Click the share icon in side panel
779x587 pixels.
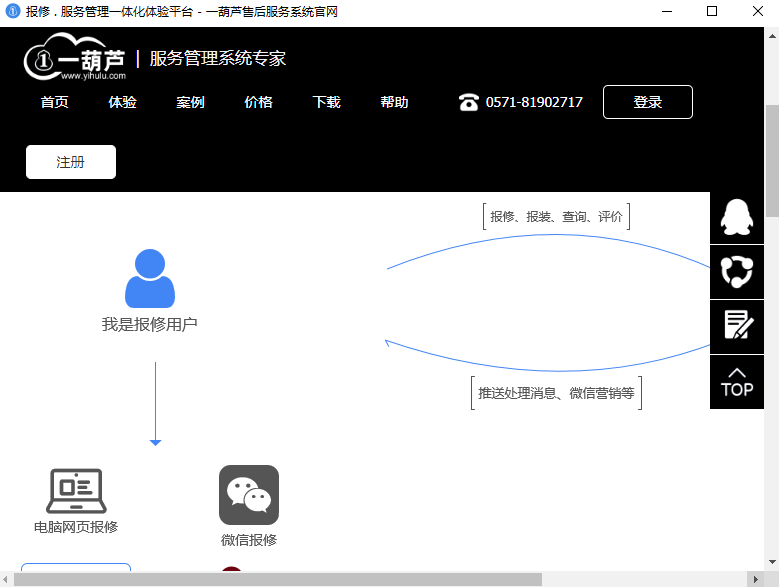pos(737,272)
